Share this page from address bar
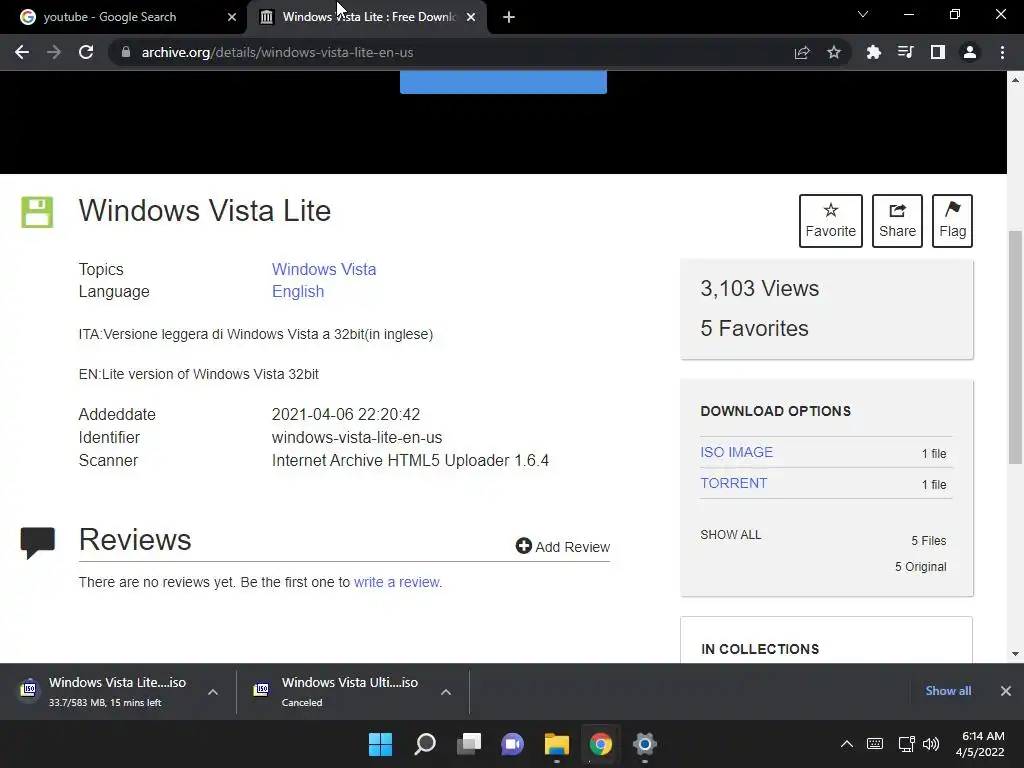 [x=802, y=52]
